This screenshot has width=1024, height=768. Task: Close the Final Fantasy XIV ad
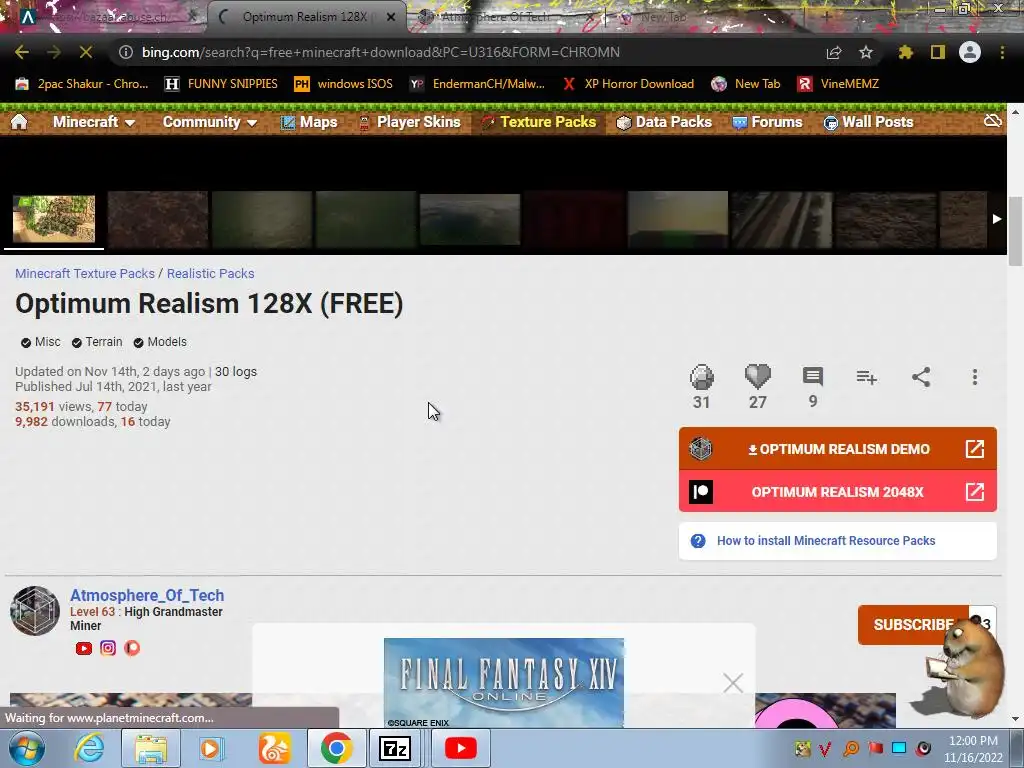tap(733, 683)
